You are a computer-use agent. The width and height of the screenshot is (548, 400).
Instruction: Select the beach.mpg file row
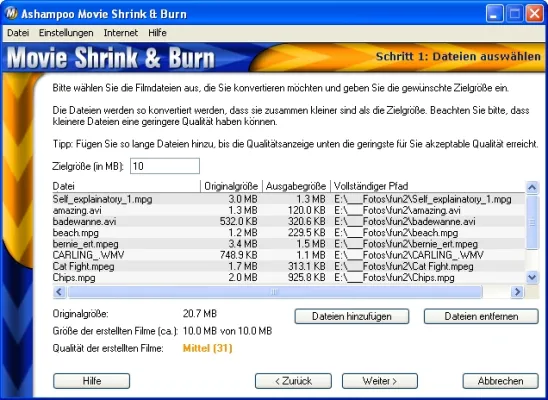click(x=289, y=233)
